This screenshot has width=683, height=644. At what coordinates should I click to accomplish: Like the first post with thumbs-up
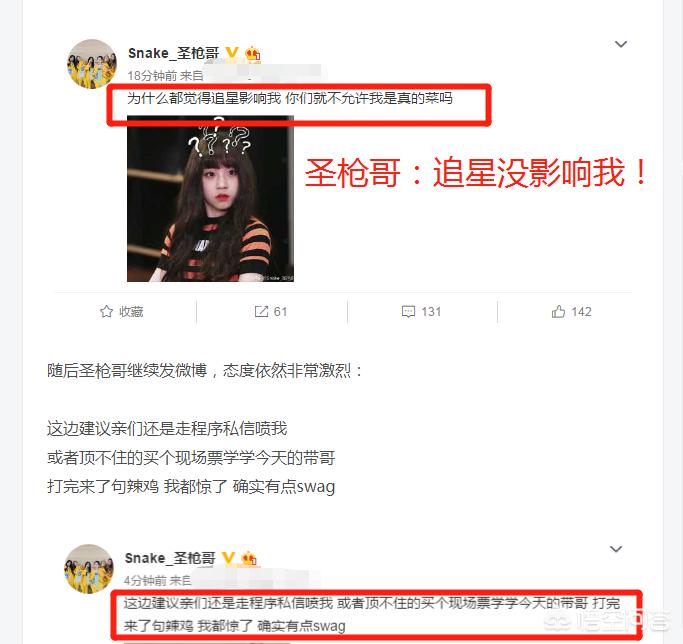tap(558, 312)
